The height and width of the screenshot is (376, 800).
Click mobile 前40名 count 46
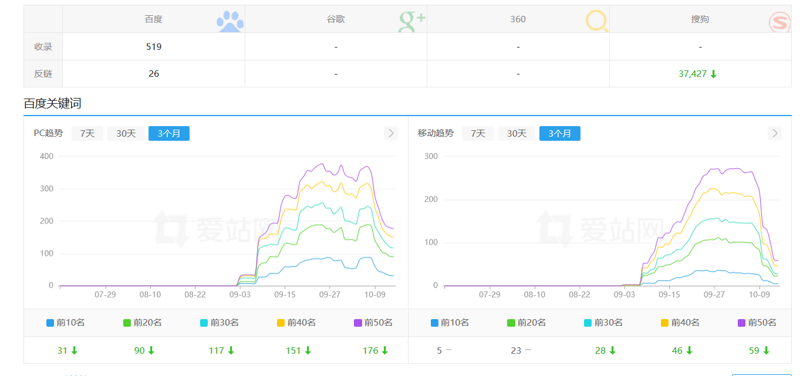coord(677,350)
